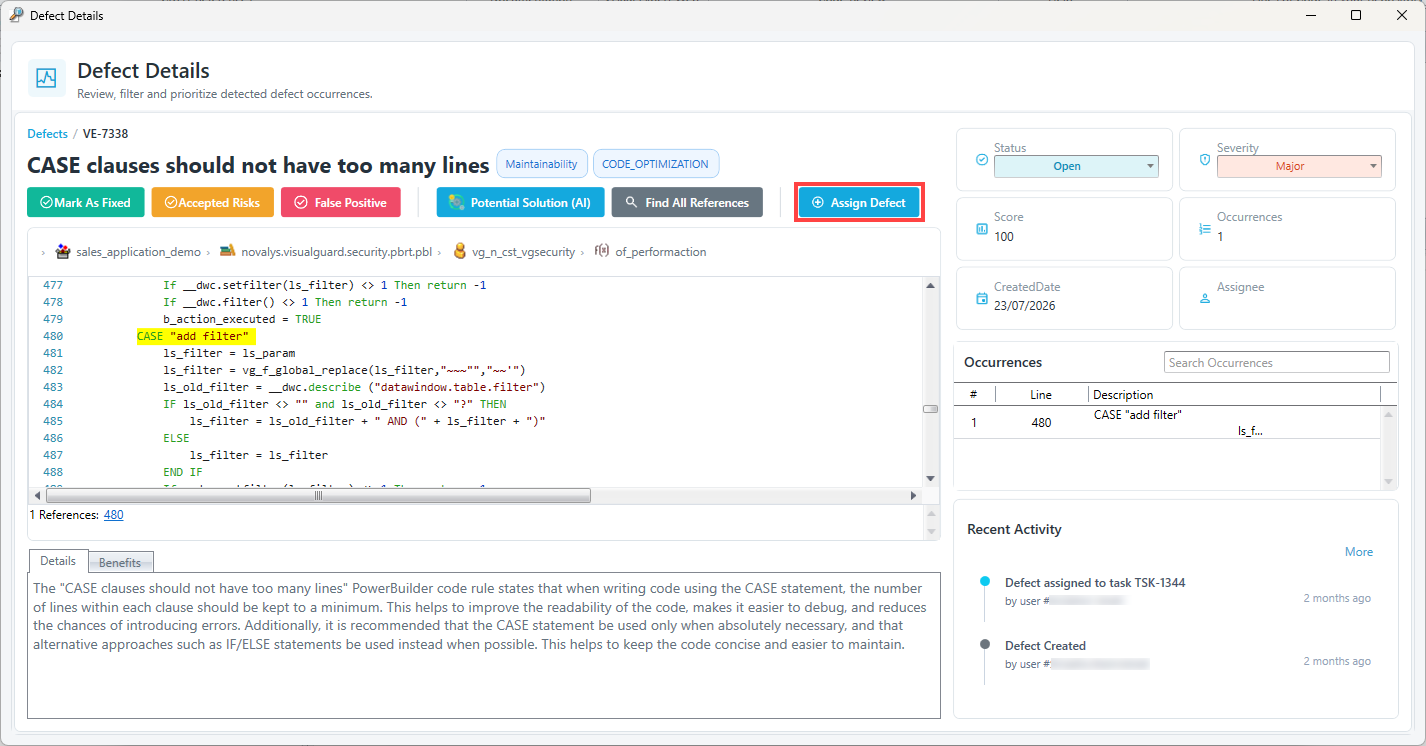Click the 'Defect Created' activity entry
The width and height of the screenshot is (1426, 746).
pyautogui.click(x=1045, y=646)
